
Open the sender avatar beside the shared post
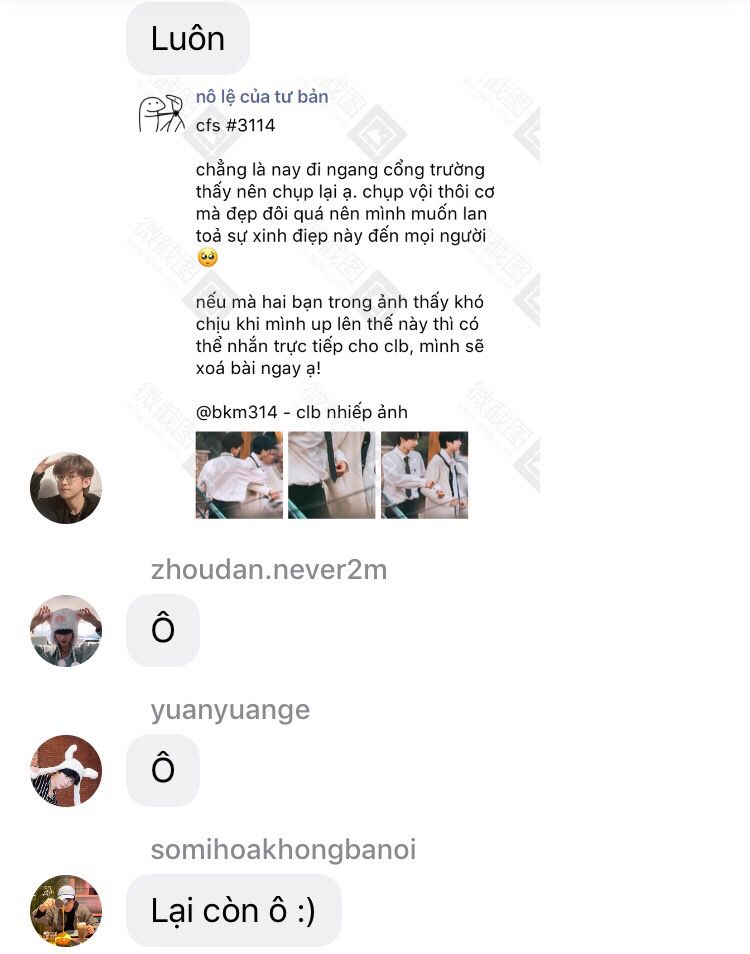66,488
